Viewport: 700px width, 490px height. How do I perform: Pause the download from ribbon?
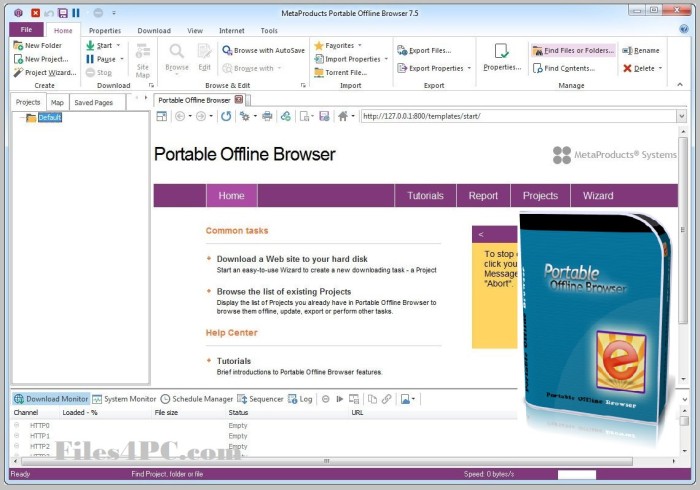100,59
